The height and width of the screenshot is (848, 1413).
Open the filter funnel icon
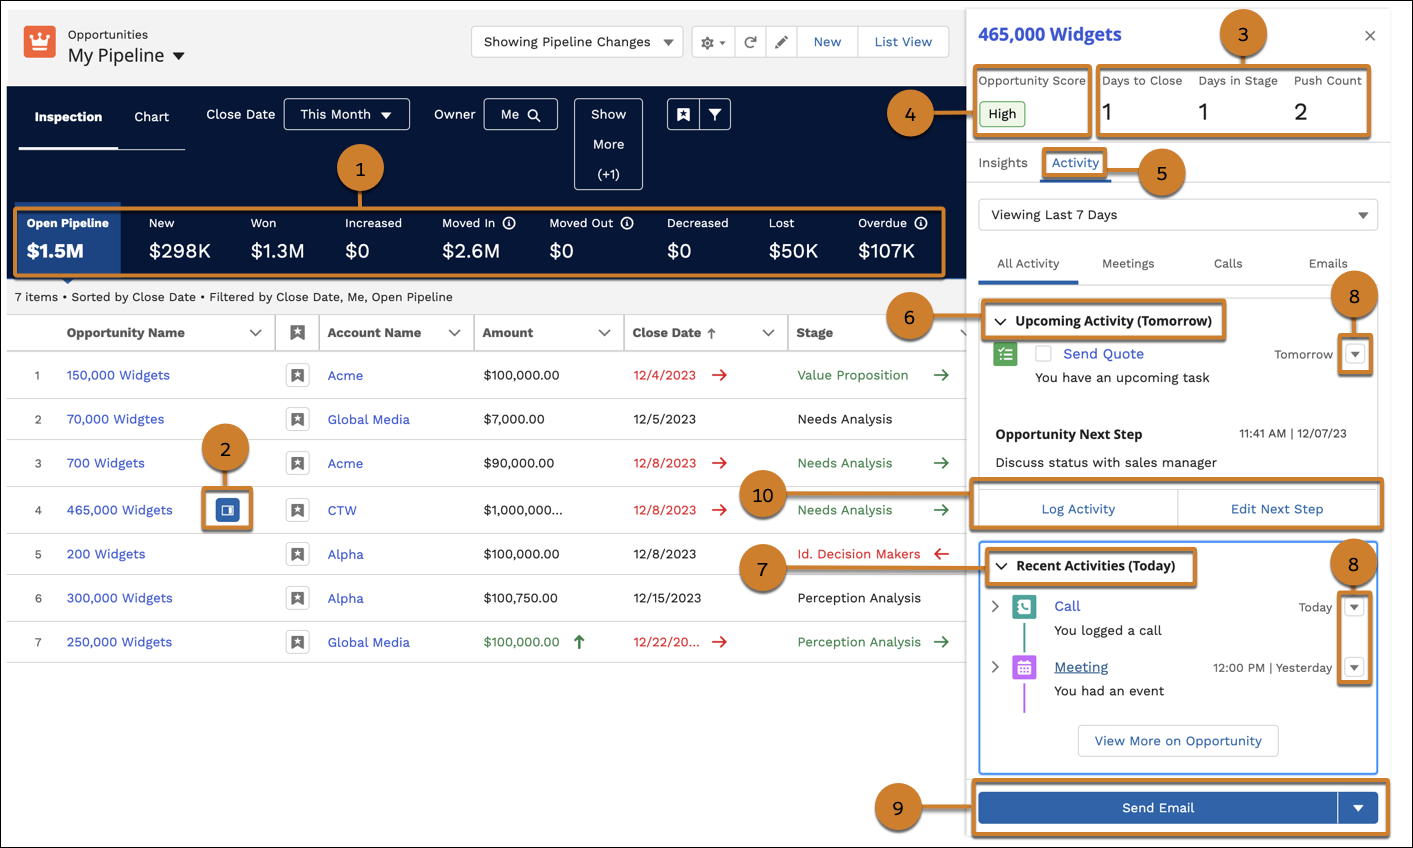tap(715, 114)
